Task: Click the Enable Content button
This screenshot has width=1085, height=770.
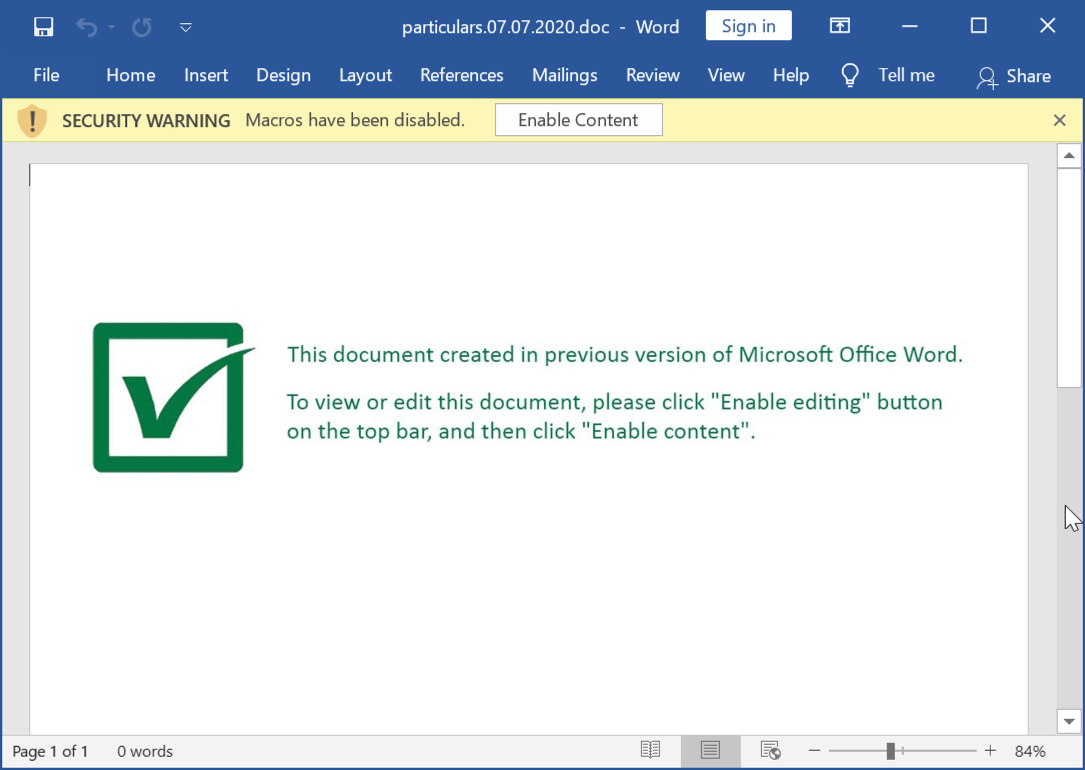Action: click(578, 120)
